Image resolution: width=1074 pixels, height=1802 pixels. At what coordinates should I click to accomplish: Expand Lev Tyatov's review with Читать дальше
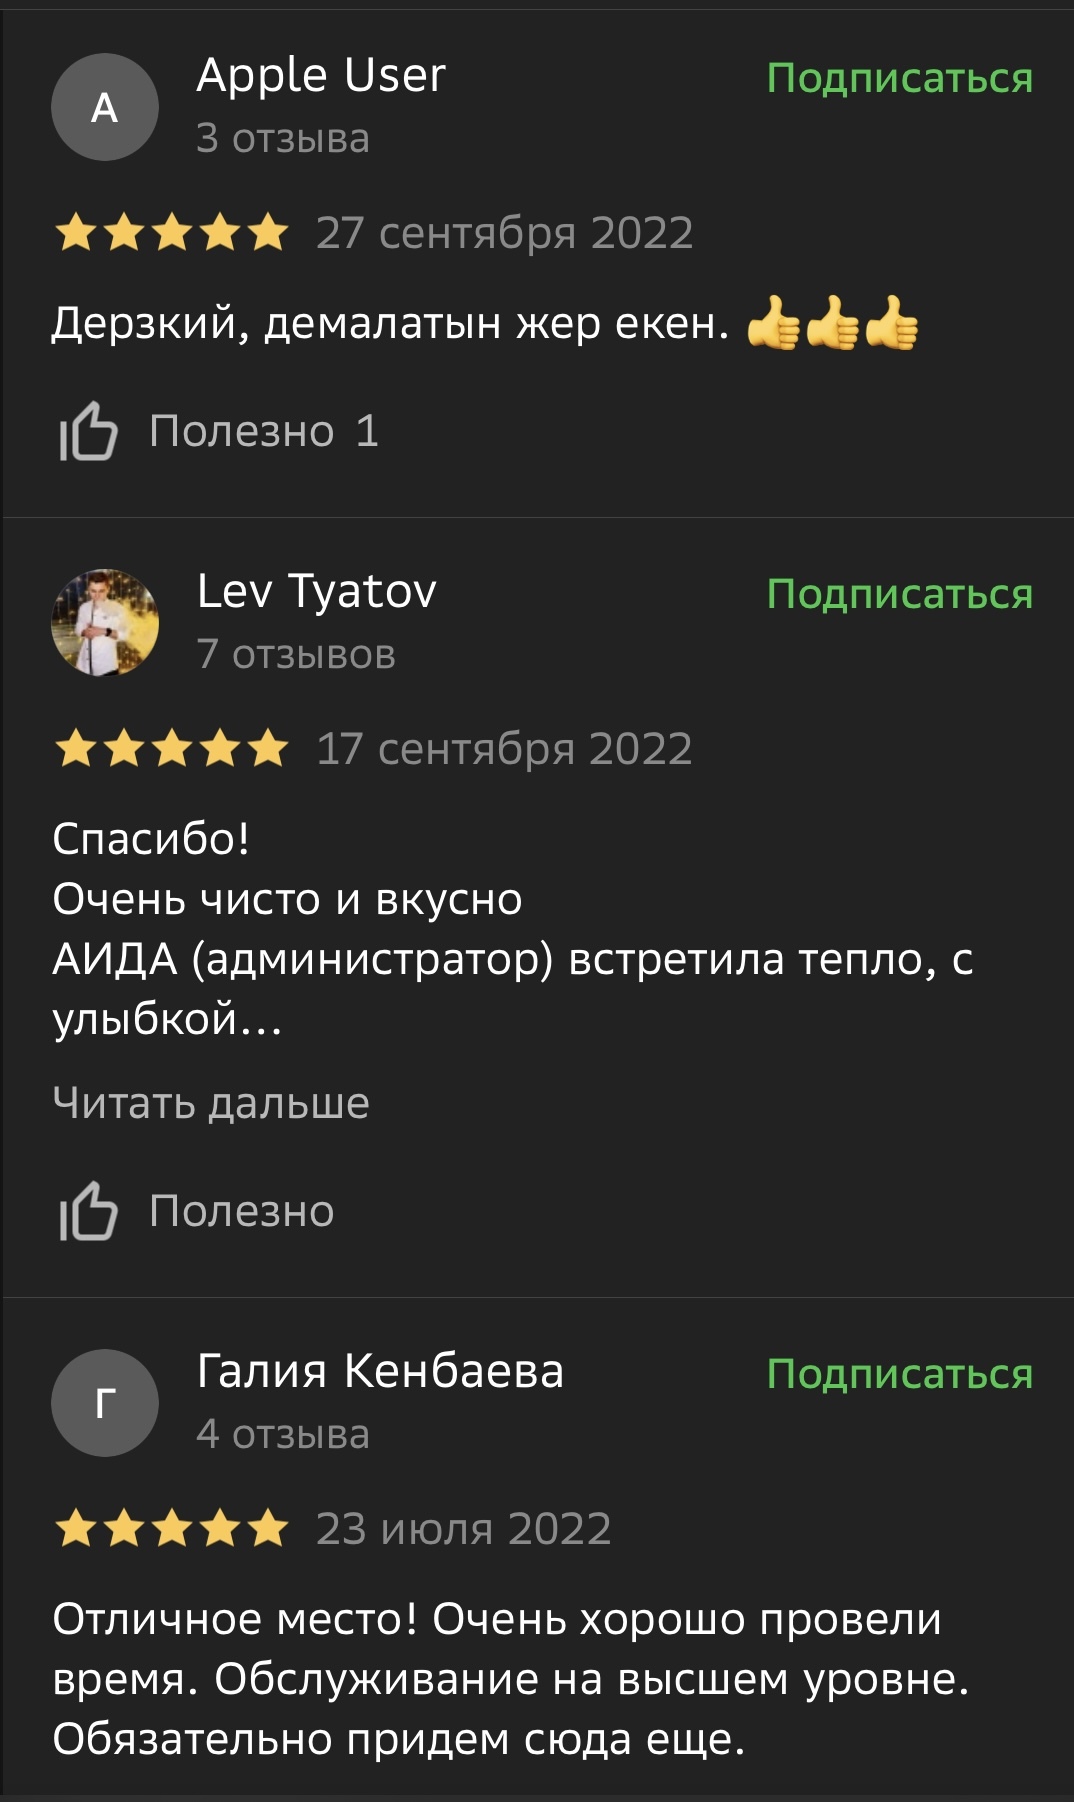(x=211, y=1103)
